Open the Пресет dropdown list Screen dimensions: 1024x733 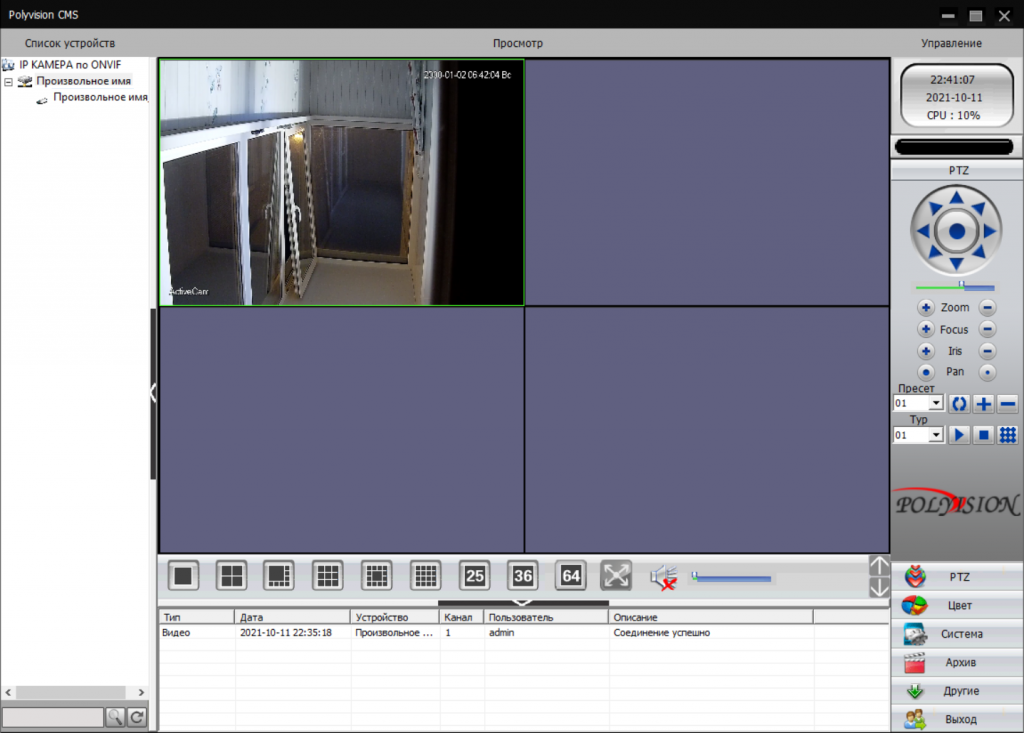[936, 404]
